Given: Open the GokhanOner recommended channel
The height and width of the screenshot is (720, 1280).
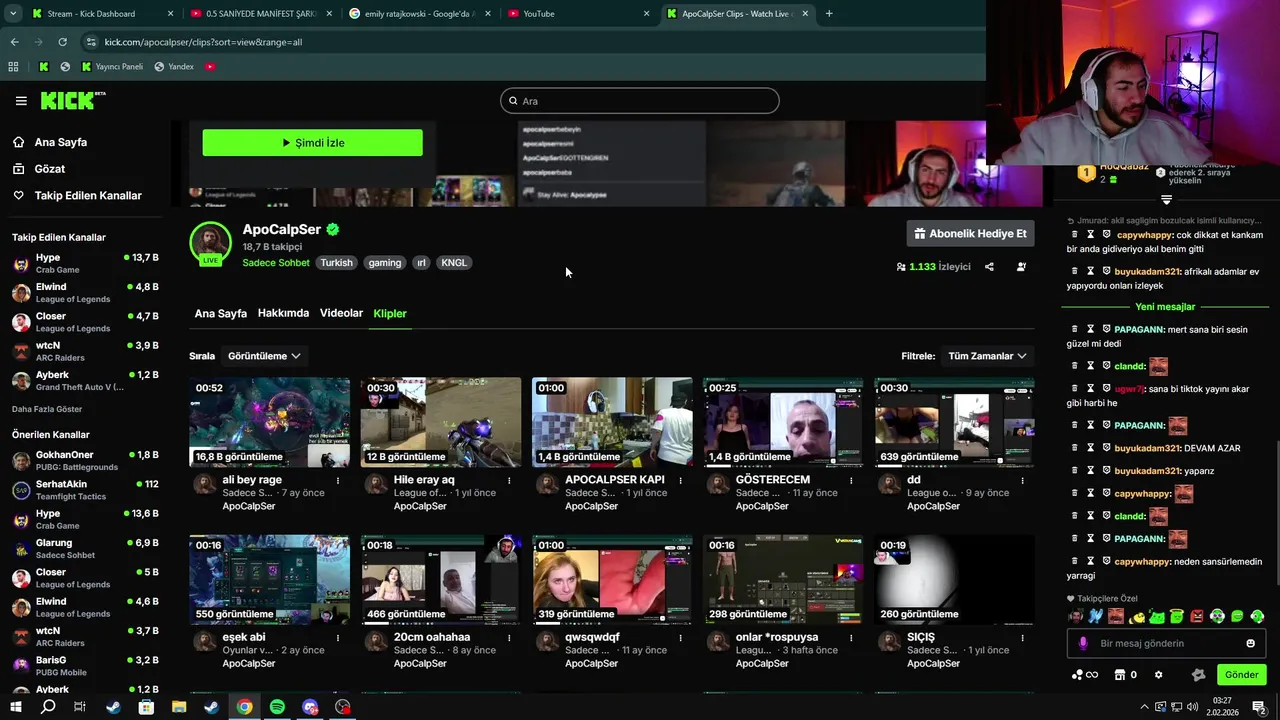Looking at the screenshot, I should coord(85,461).
